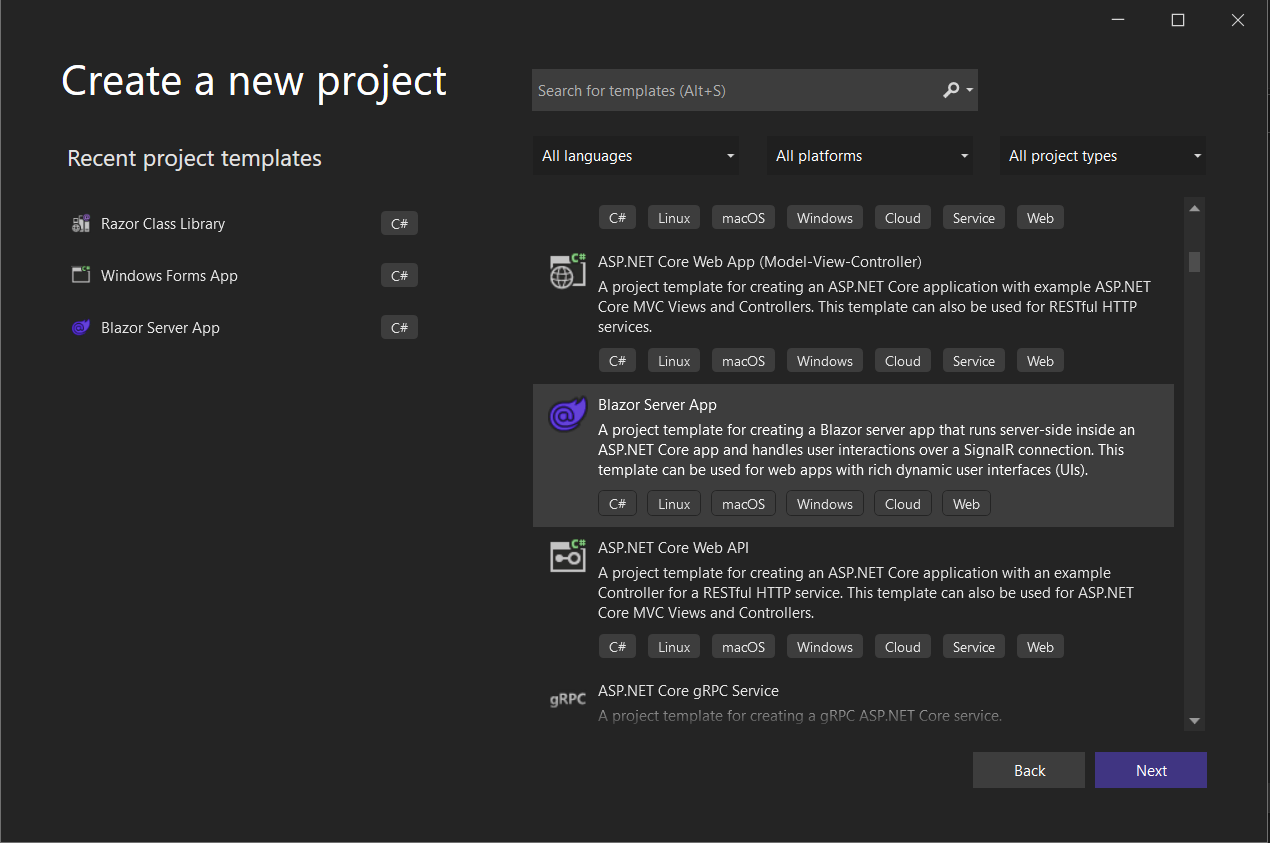Click the Web tag on the Blazor Server App
This screenshot has height=843, width=1270.
(965, 503)
